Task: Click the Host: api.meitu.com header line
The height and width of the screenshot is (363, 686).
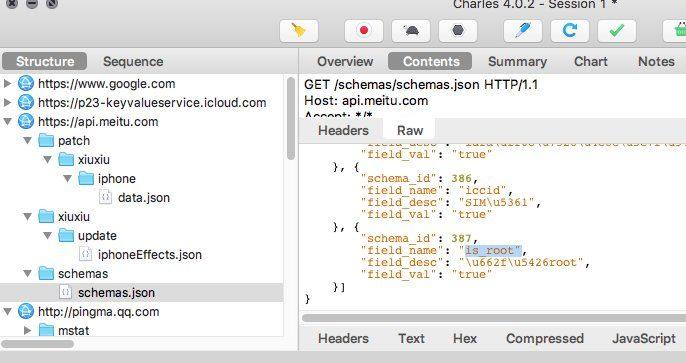Action: [366, 101]
